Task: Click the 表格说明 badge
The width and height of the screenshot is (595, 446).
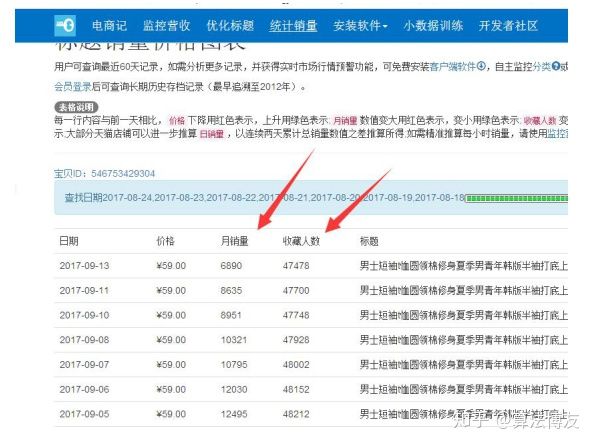Action: point(76,107)
